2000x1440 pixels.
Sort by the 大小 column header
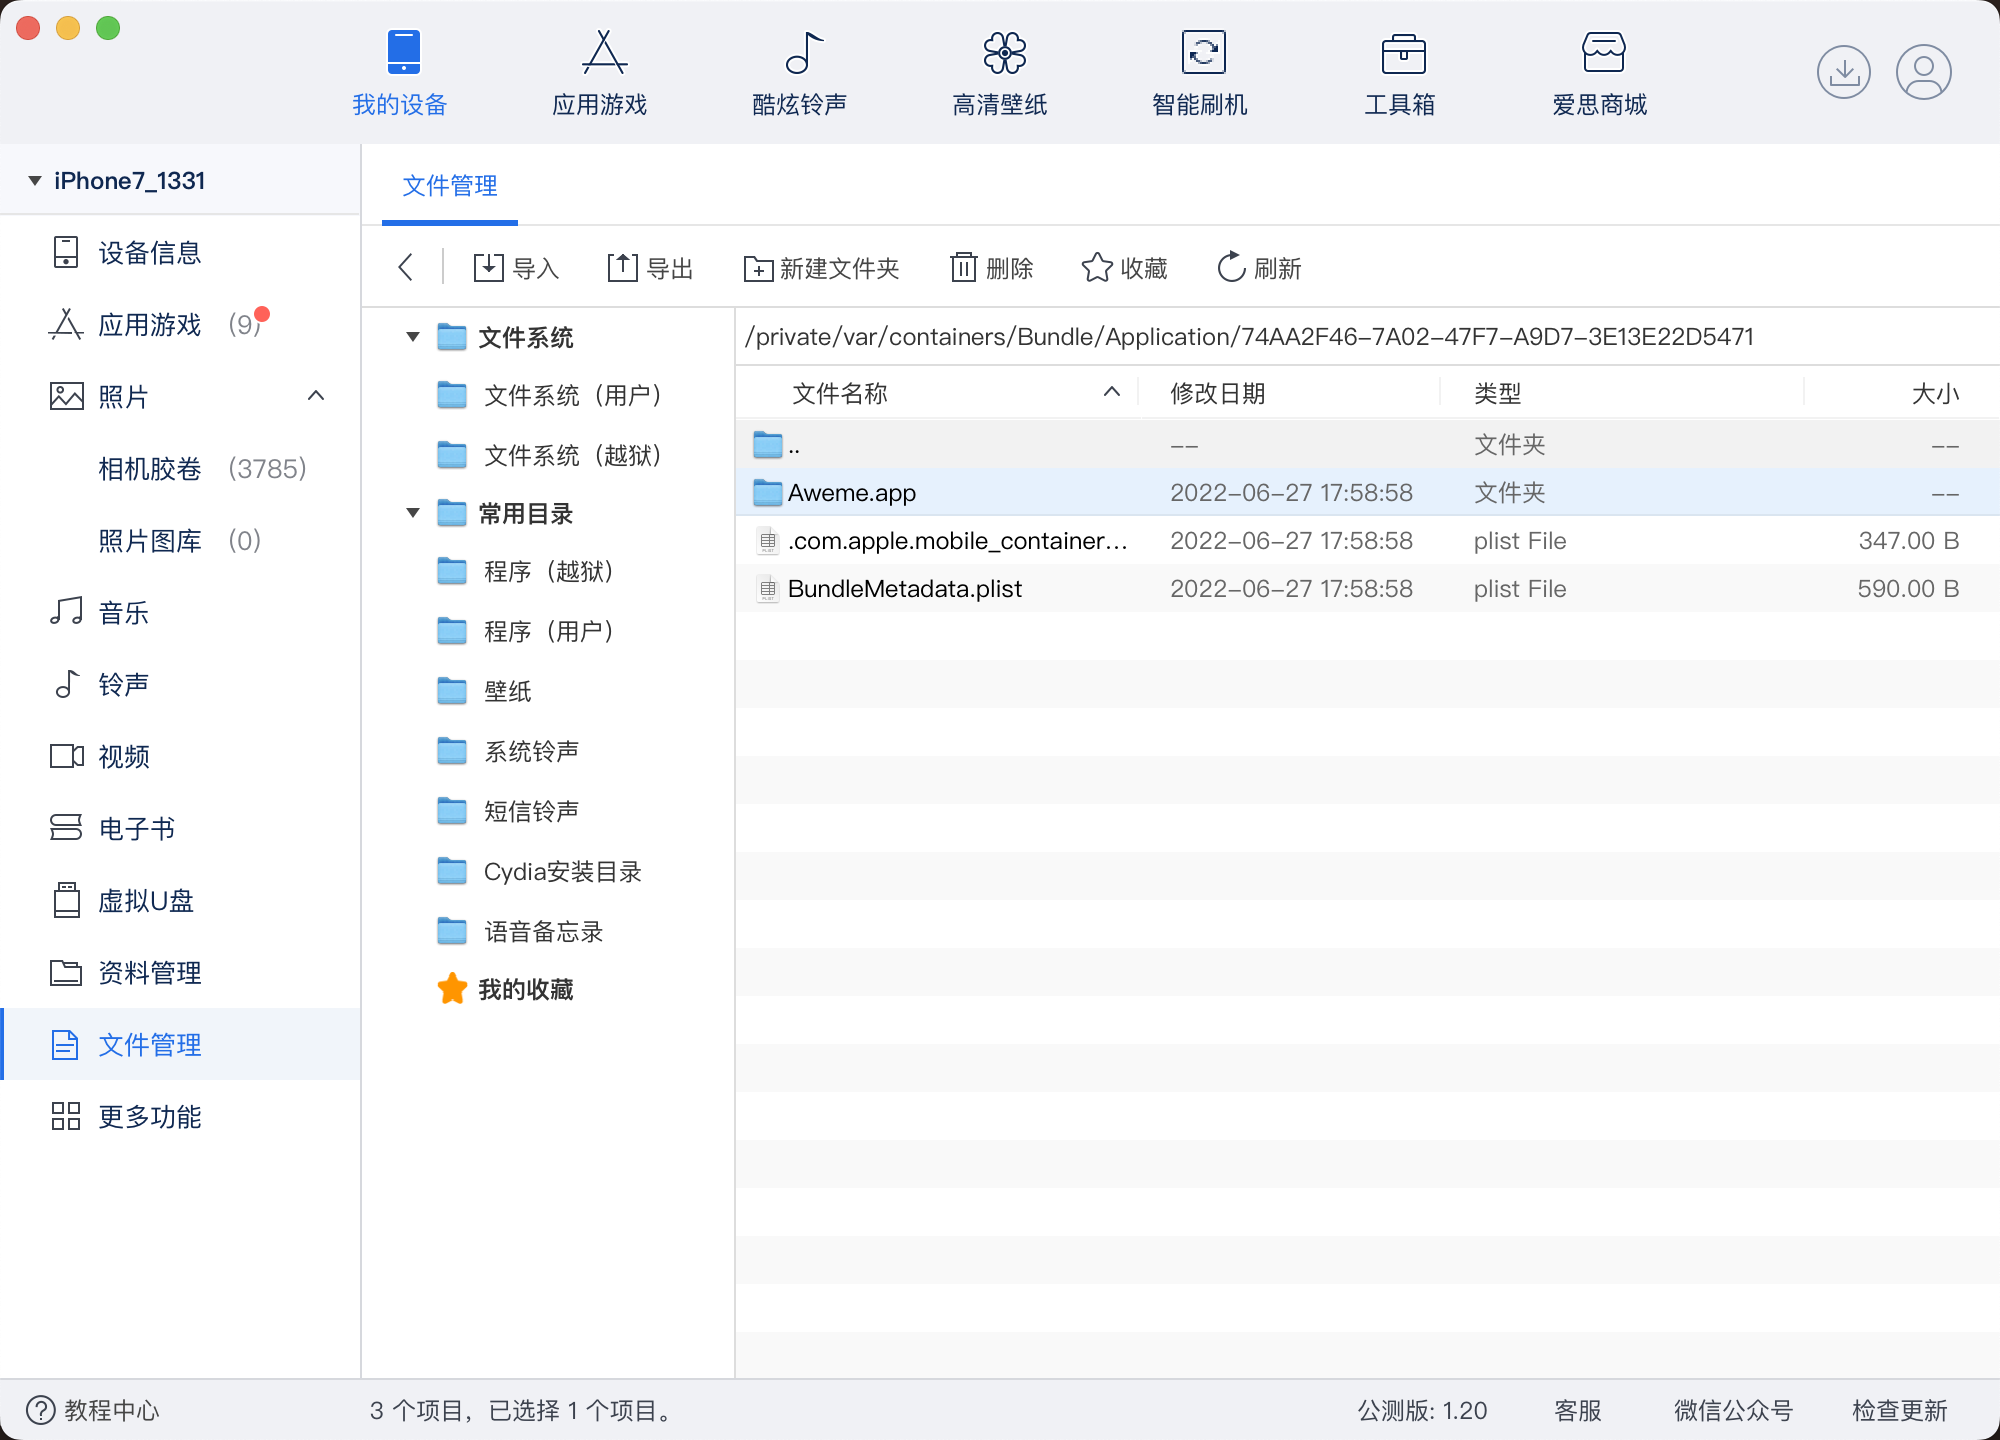pyautogui.click(x=1935, y=393)
